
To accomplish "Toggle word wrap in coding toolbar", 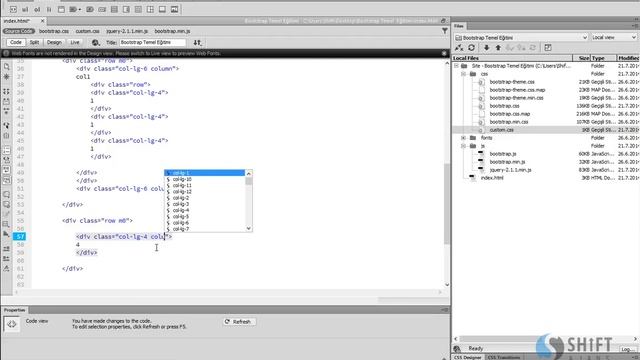I will pyautogui.click(x=6, y=170).
